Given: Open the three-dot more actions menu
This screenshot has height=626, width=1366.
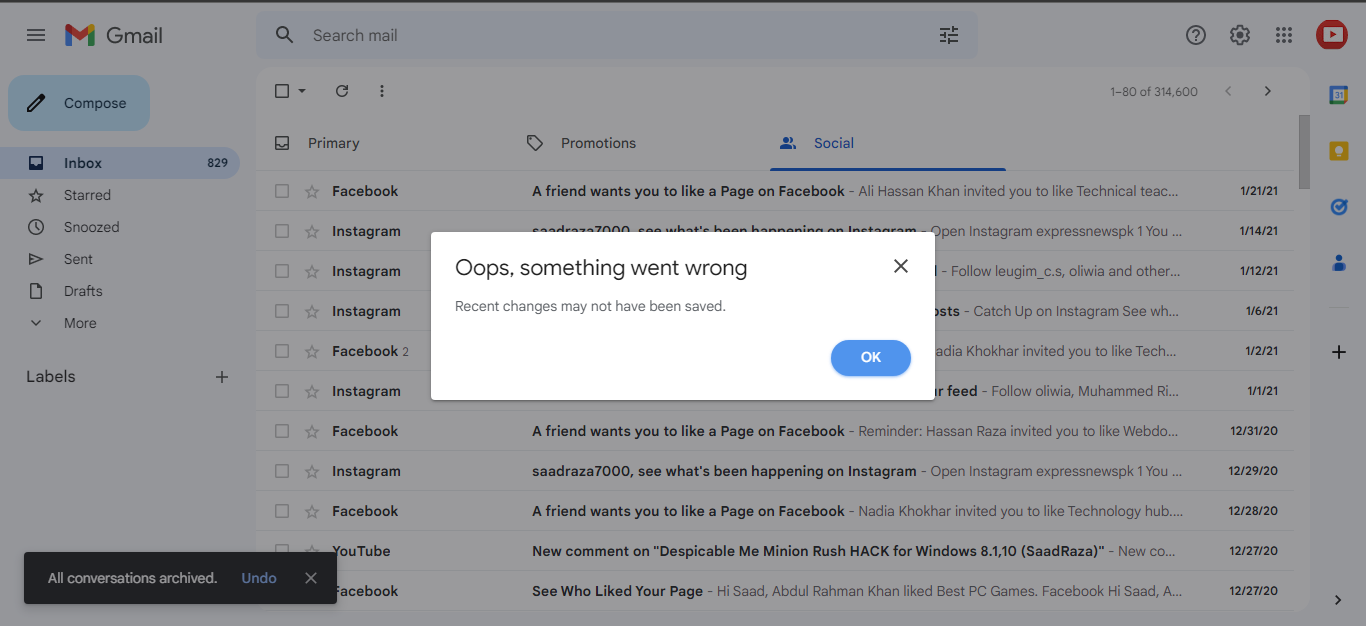Looking at the screenshot, I should tap(382, 91).
